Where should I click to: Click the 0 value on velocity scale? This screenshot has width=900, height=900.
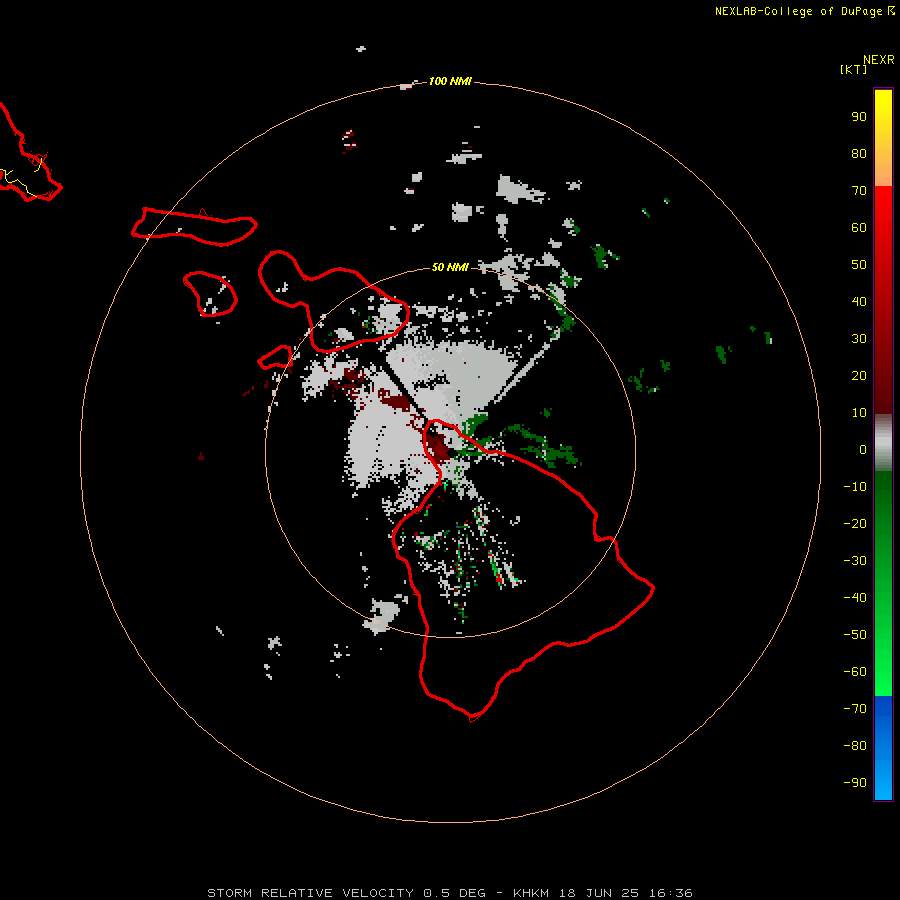(863, 449)
